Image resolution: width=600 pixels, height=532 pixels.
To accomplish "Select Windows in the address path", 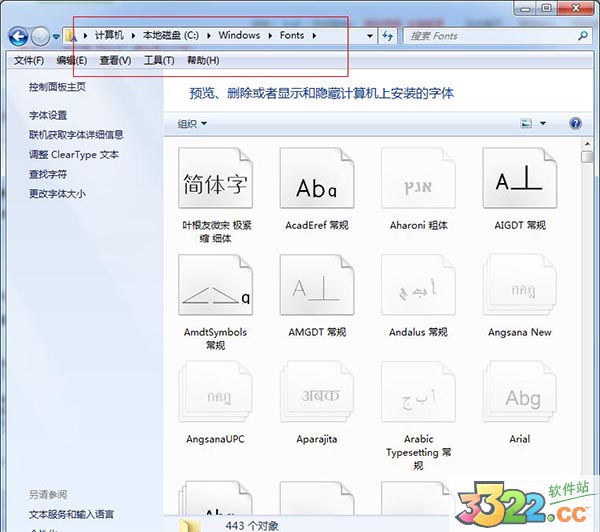I will pyautogui.click(x=239, y=36).
